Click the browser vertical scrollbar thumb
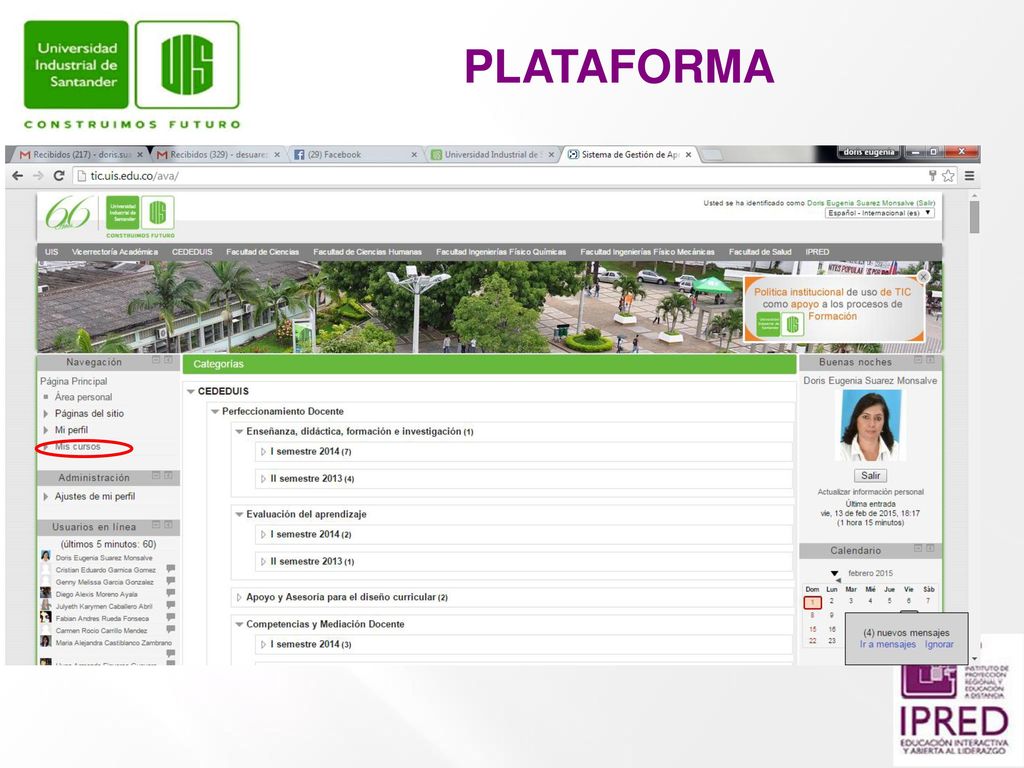The width and height of the screenshot is (1024, 768). (974, 217)
